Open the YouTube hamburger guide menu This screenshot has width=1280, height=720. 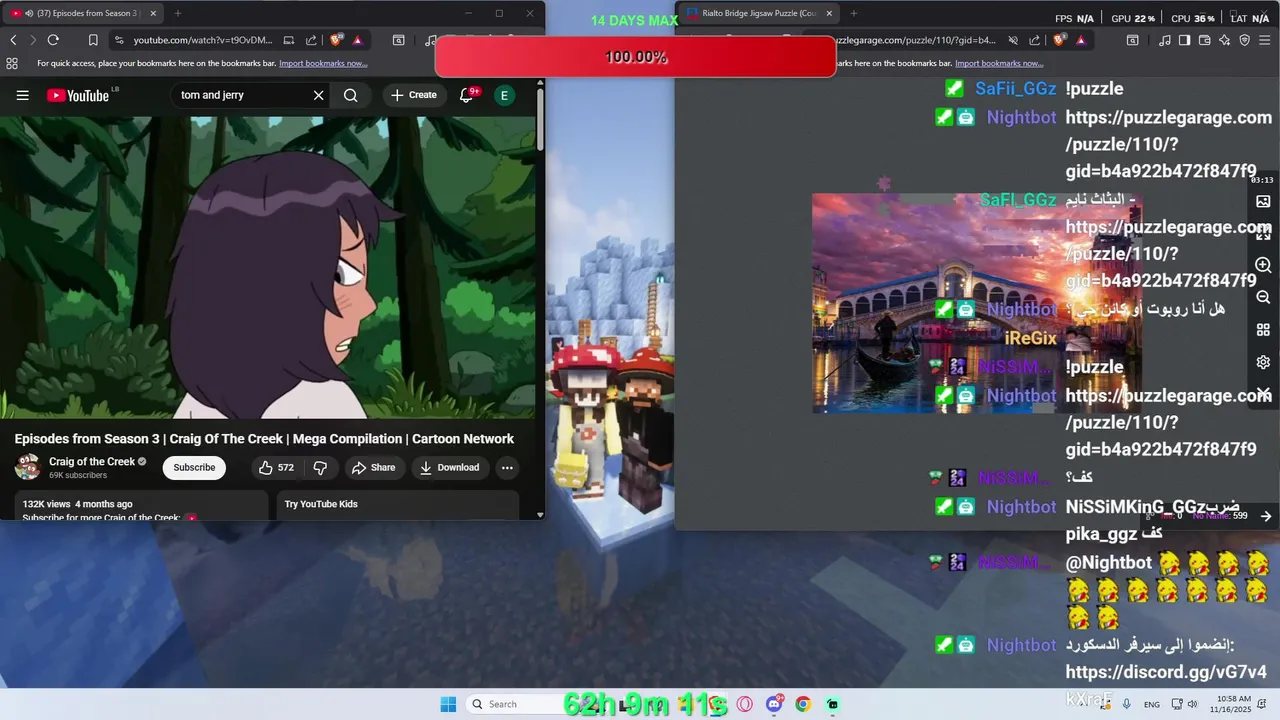coord(22,95)
